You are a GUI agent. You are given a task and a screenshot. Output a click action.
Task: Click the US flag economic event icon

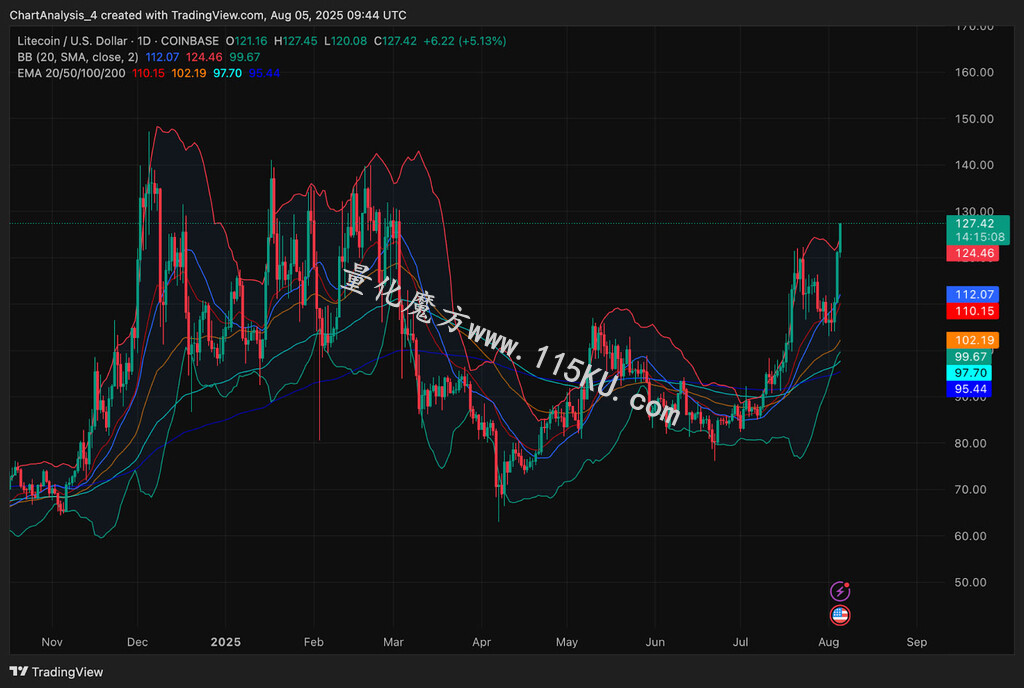840,615
